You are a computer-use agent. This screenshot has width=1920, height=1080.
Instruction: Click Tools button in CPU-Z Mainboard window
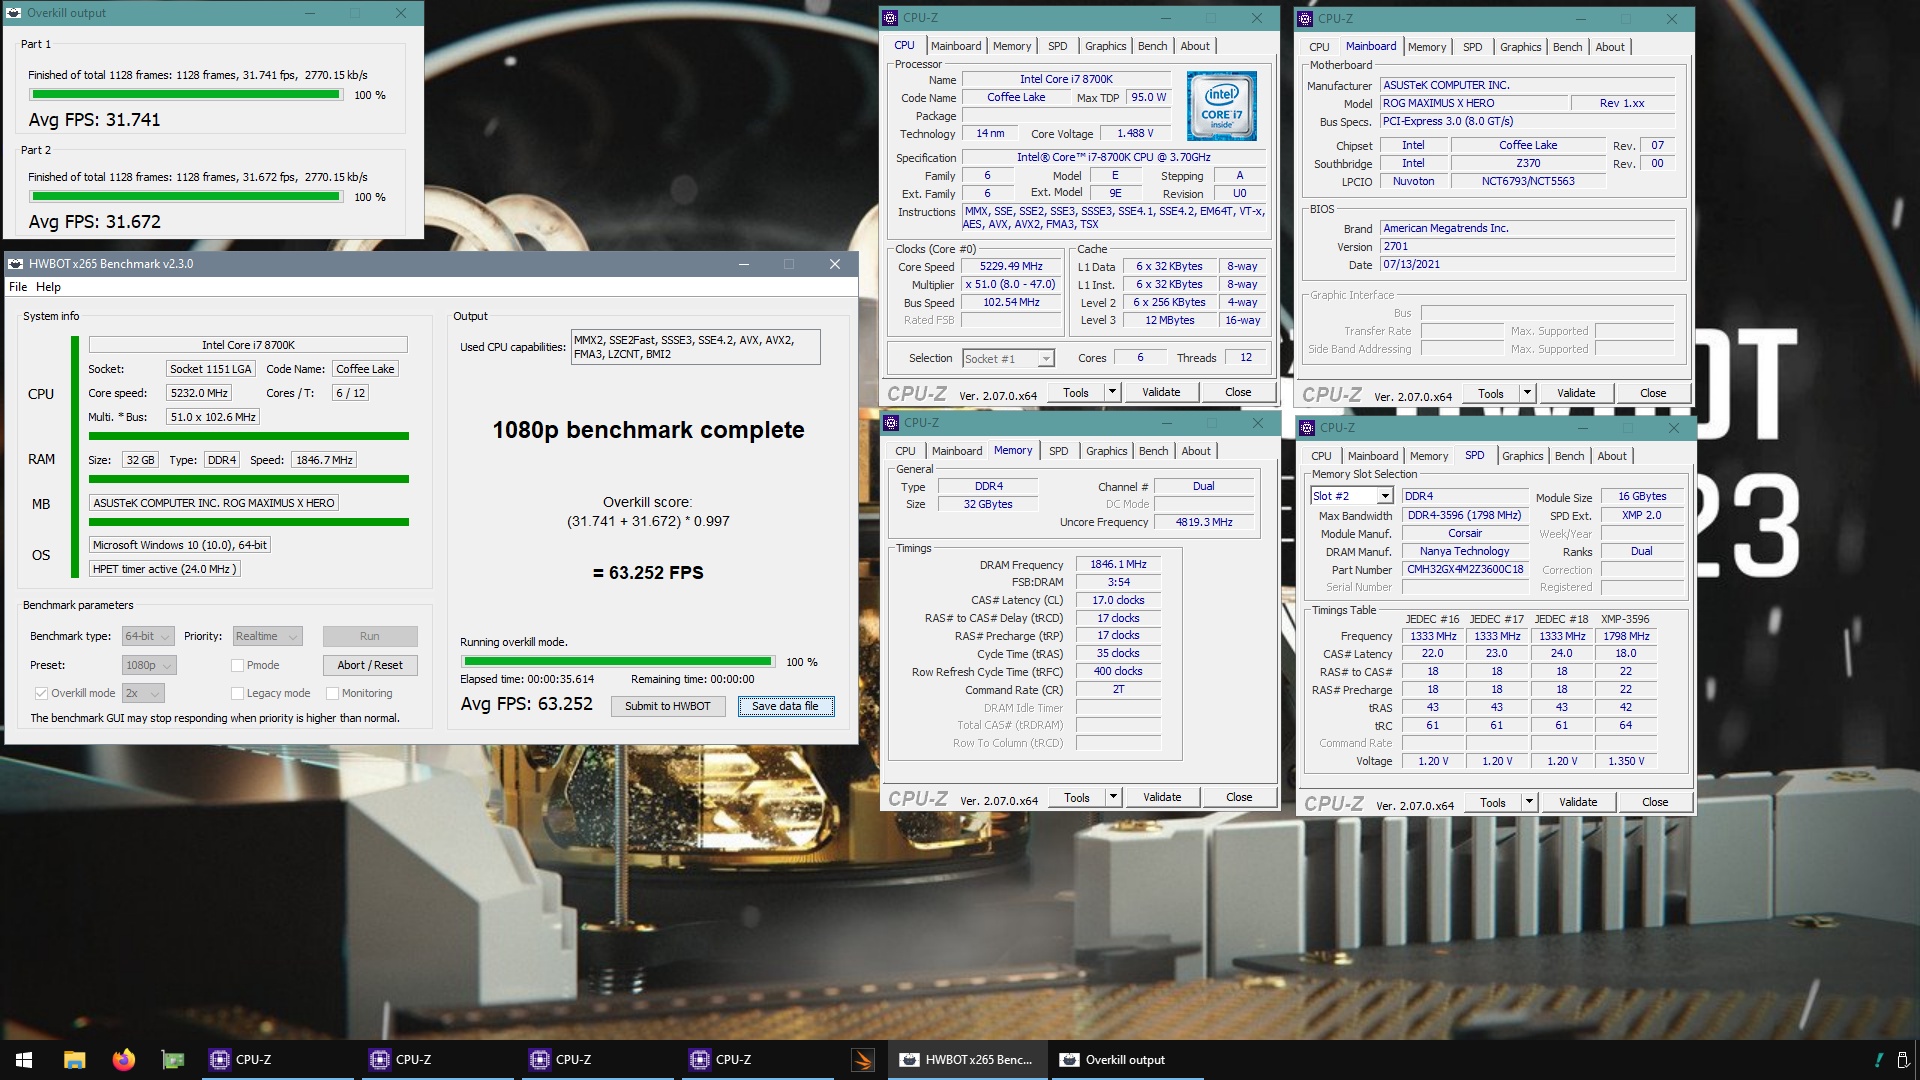coord(1491,393)
